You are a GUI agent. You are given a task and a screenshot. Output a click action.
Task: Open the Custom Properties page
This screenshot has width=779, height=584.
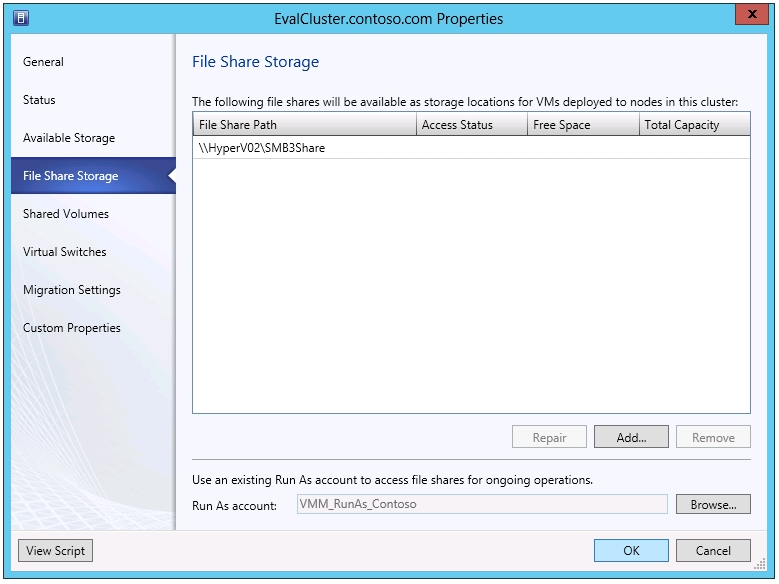pos(72,328)
